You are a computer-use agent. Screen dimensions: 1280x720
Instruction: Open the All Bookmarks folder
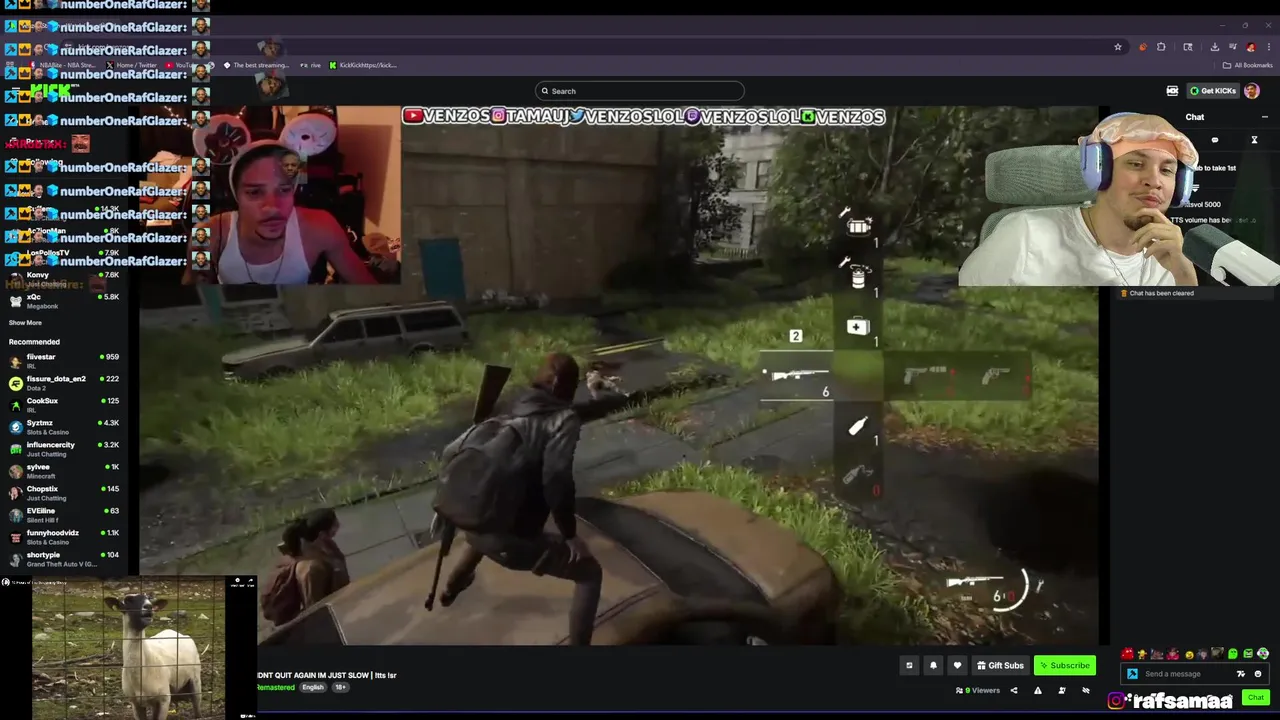coord(1248,65)
